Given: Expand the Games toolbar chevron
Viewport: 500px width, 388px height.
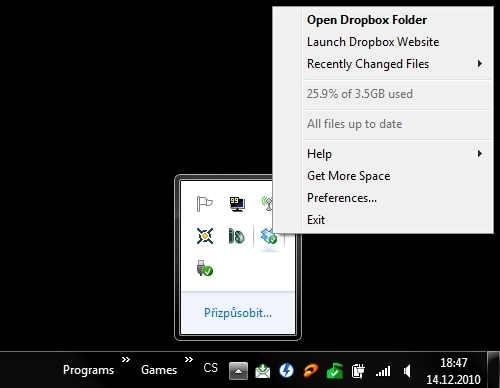Looking at the screenshot, I should [189, 360].
